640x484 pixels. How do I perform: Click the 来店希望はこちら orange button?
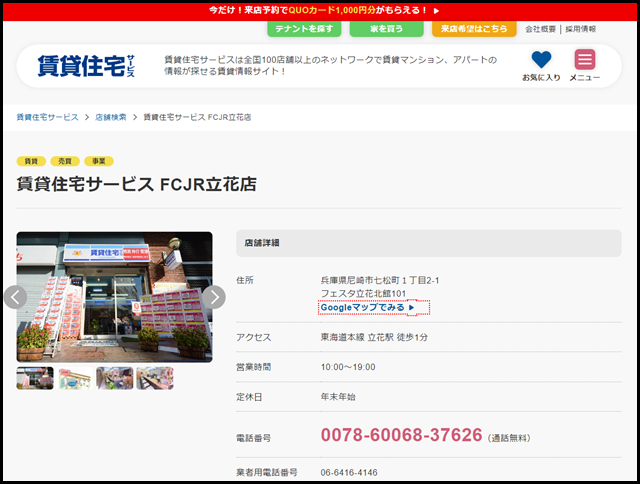pyautogui.click(x=474, y=29)
